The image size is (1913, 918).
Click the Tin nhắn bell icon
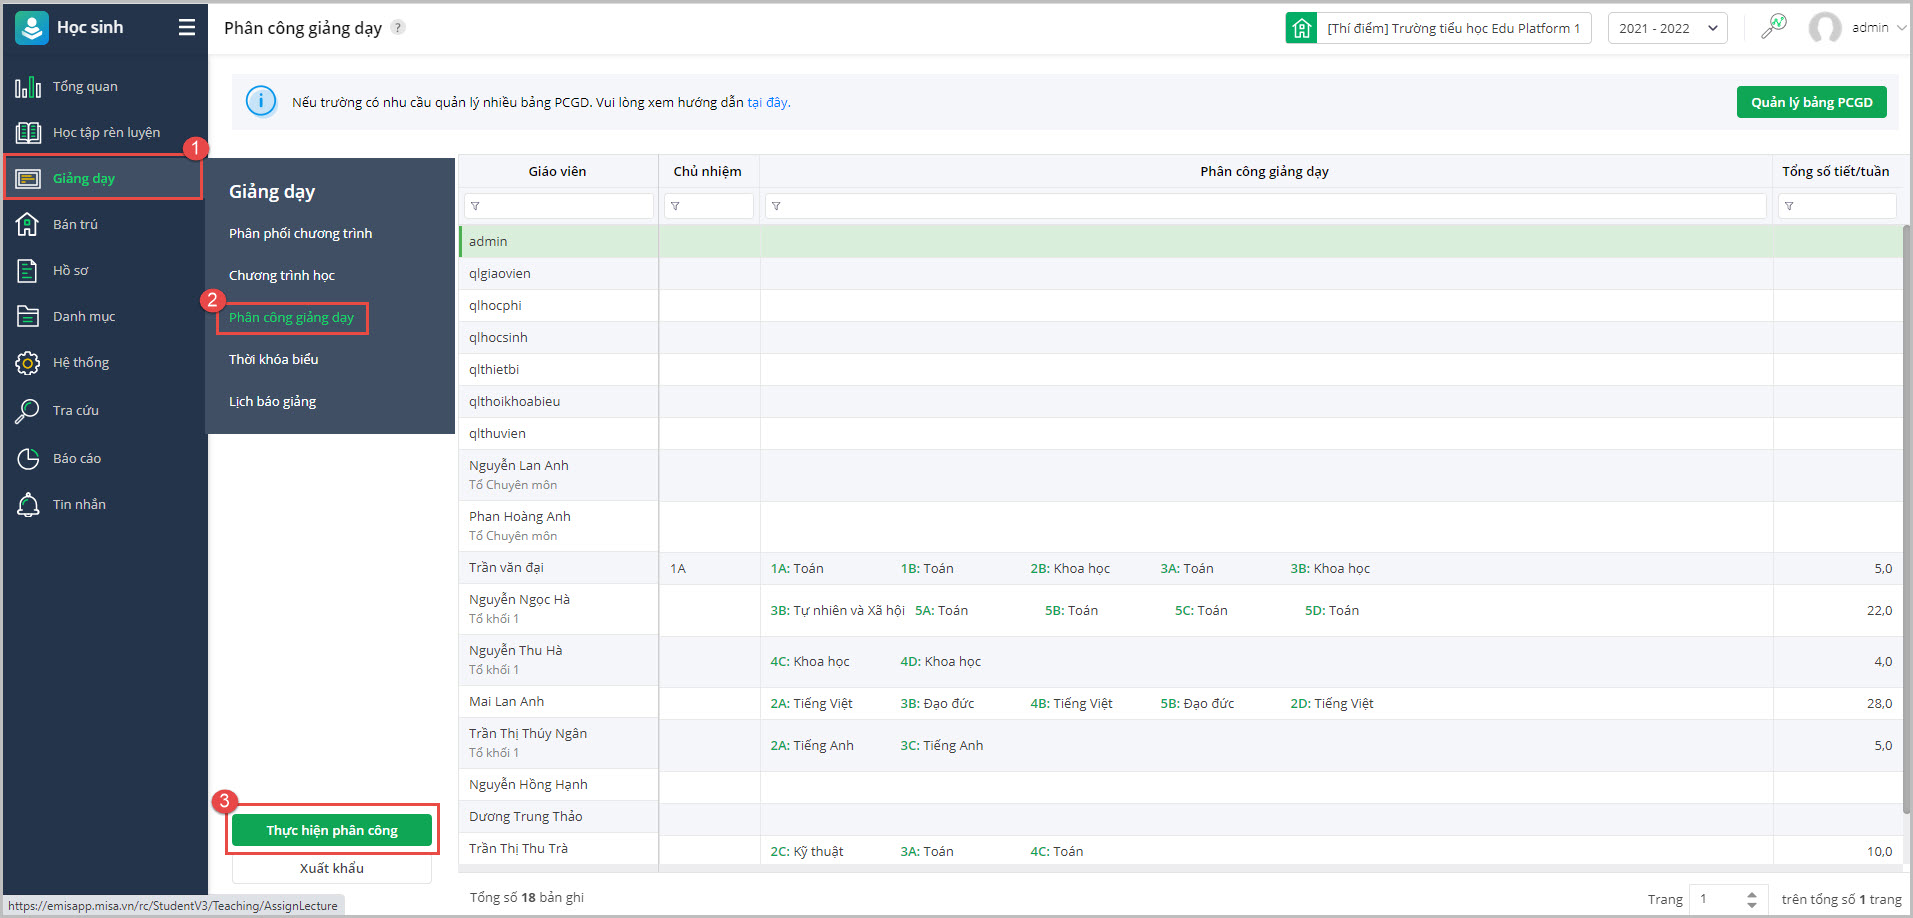pyautogui.click(x=28, y=505)
